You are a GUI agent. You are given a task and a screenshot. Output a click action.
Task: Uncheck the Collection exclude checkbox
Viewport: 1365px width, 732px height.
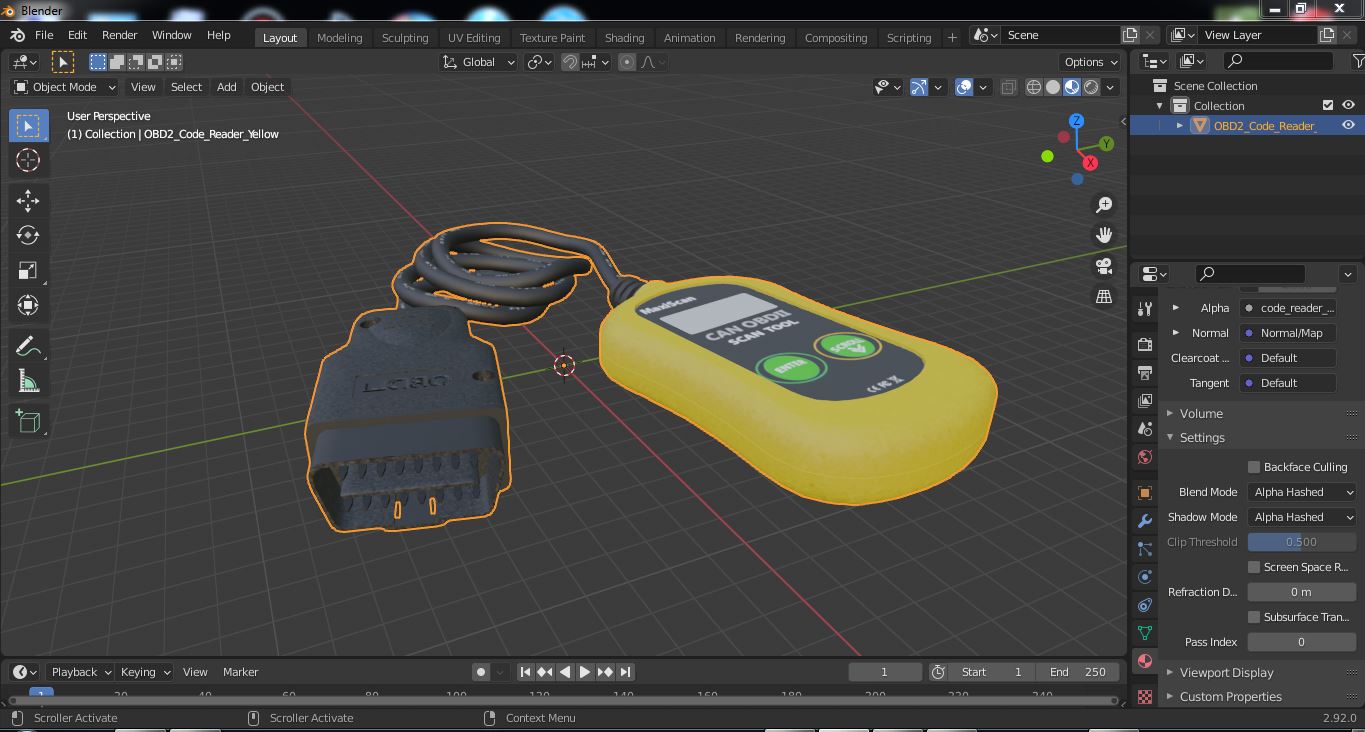click(x=1328, y=105)
